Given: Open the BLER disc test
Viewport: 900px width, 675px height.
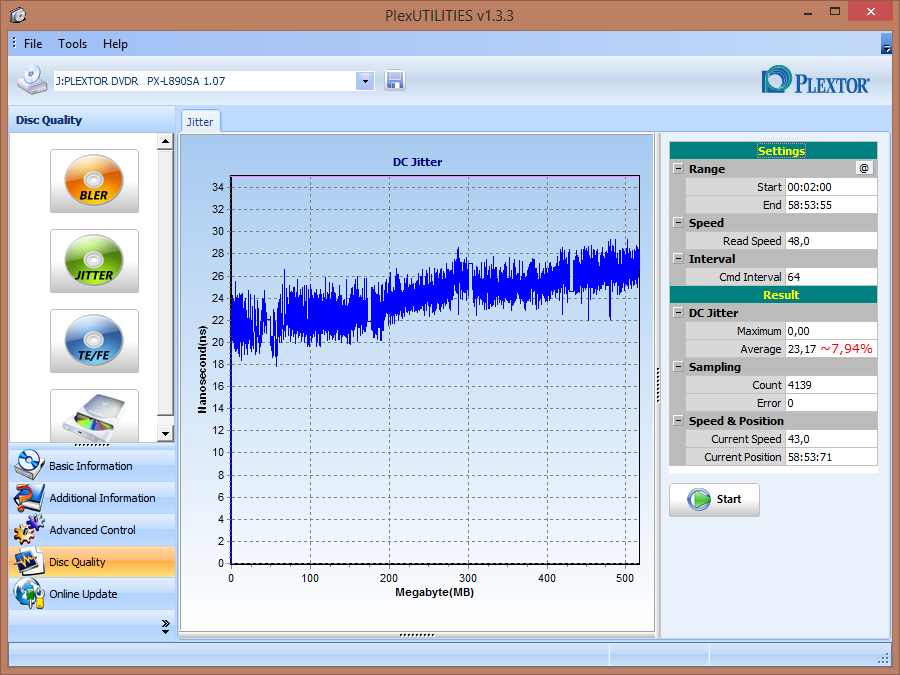Looking at the screenshot, I should coord(94,181).
